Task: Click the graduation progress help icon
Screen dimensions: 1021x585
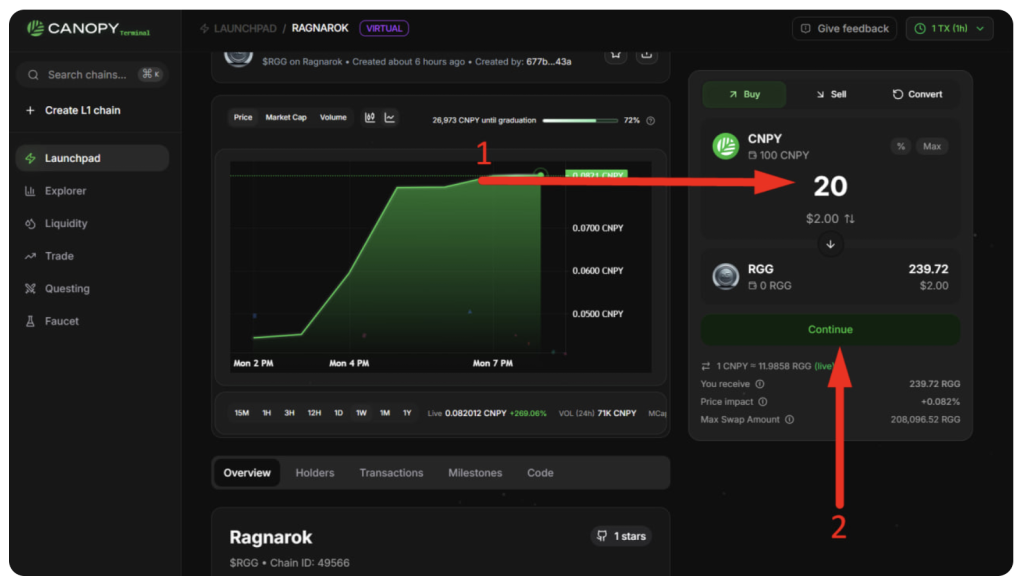Action: [x=651, y=120]
